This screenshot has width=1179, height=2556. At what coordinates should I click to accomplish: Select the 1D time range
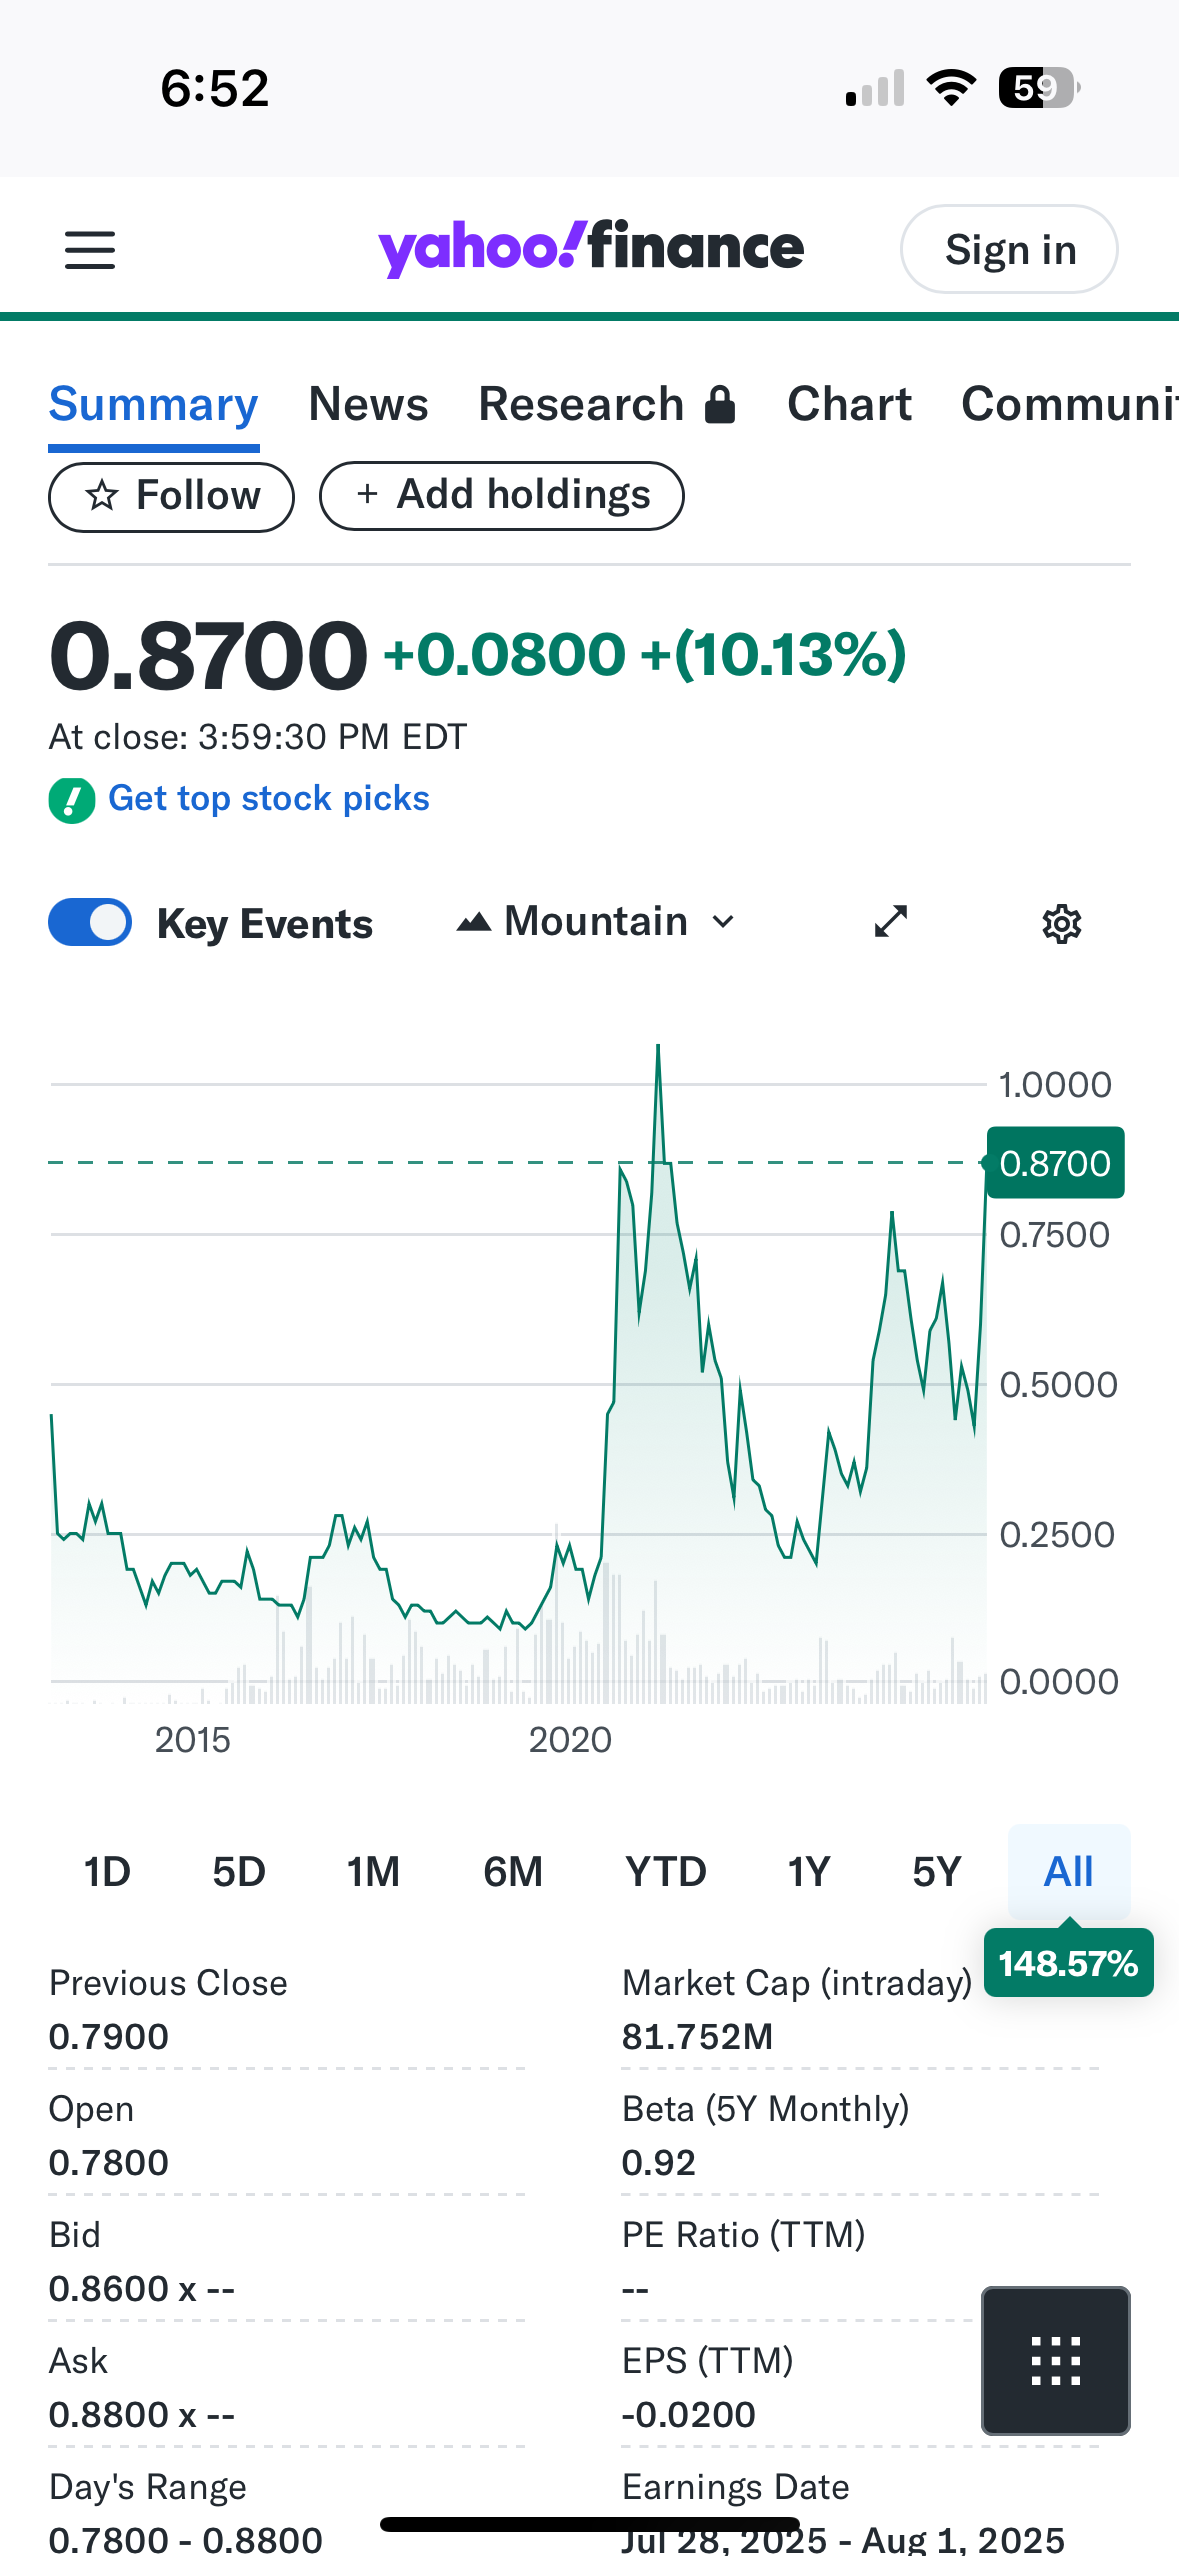[107, 1872]
